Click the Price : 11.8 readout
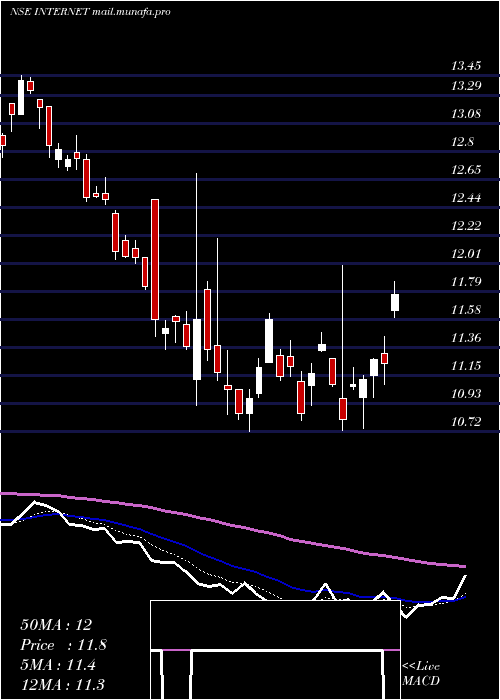The width and height of the screenshot is (500, 700). click(63, 645)
